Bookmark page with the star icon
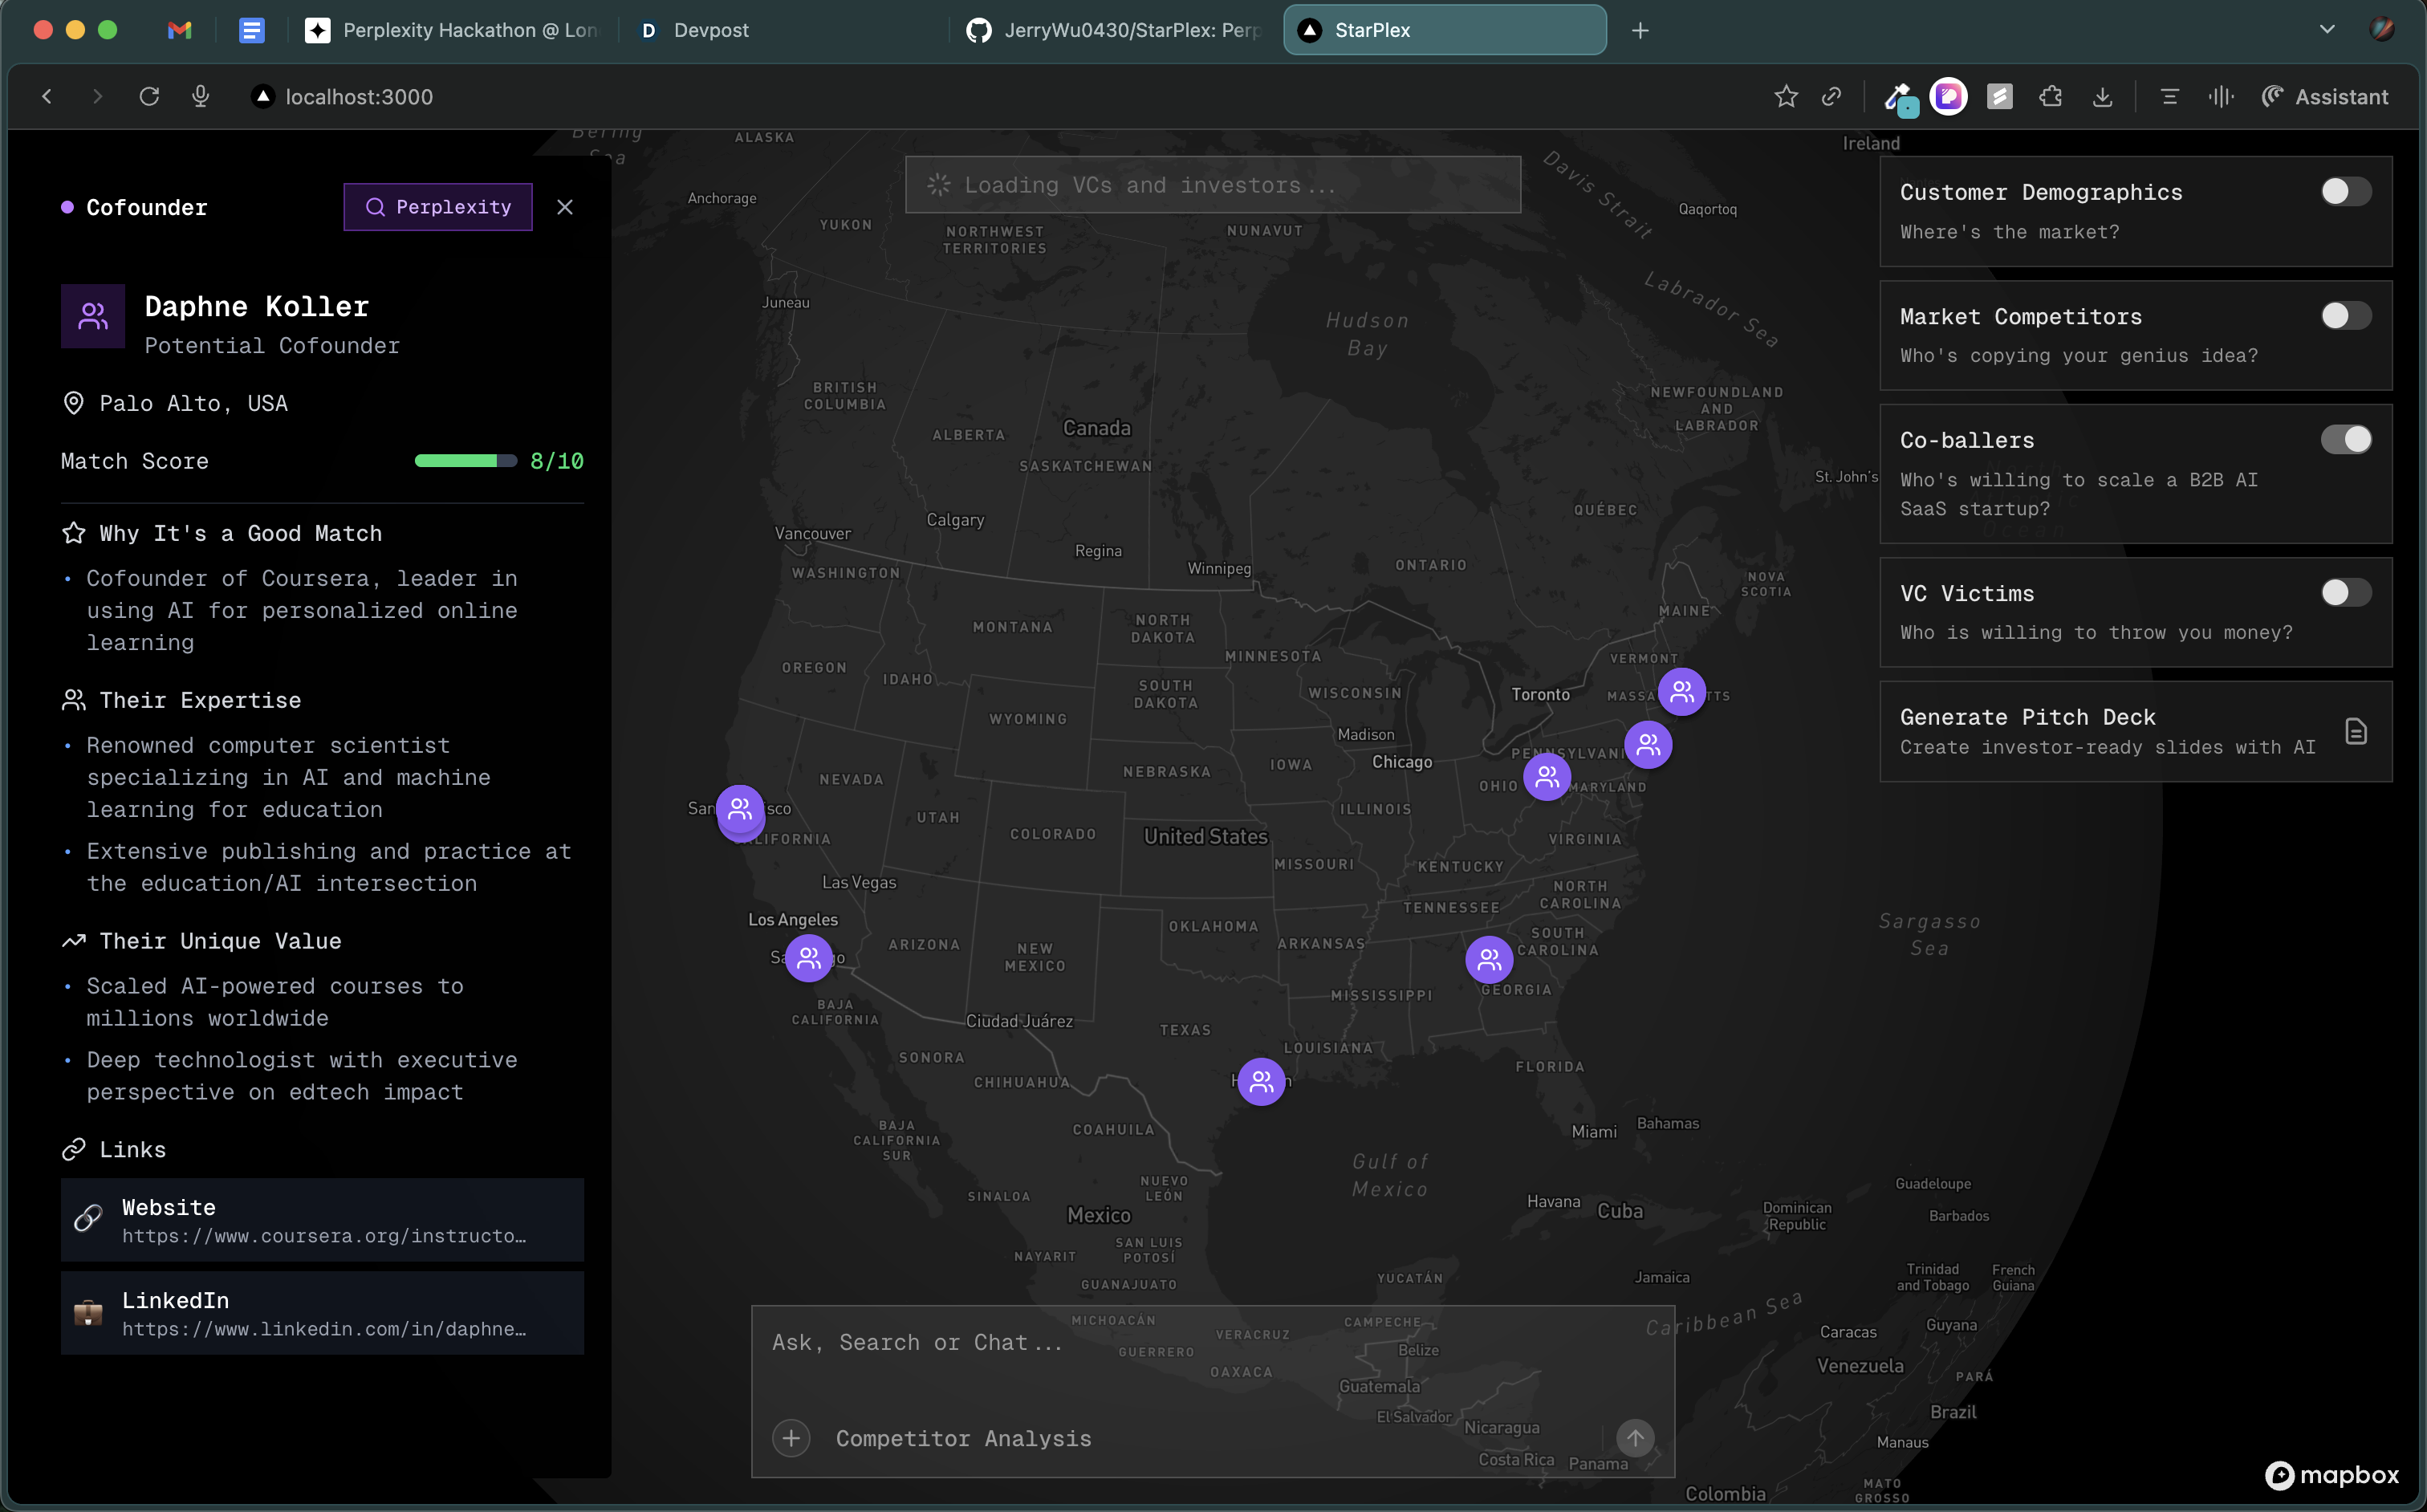The height and width of the screenshot is (1512, 2427). click(x=1786, y=96)
